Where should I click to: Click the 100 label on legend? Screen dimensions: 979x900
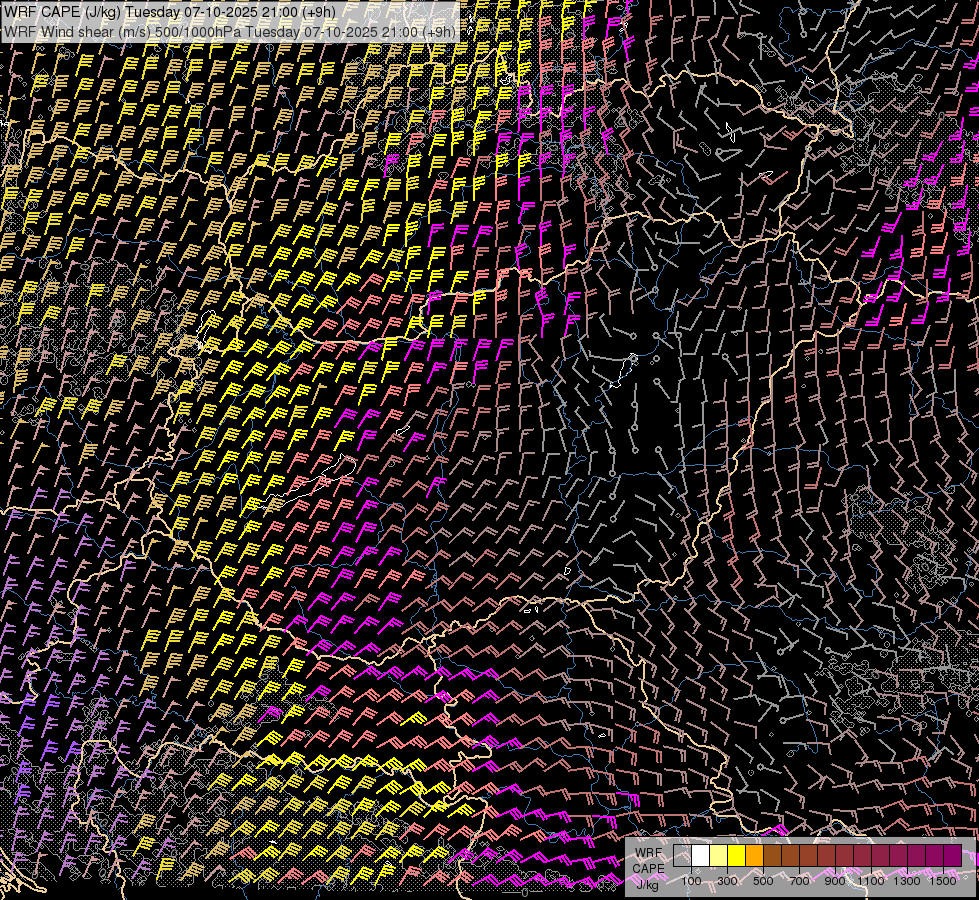tap(691, 881)
